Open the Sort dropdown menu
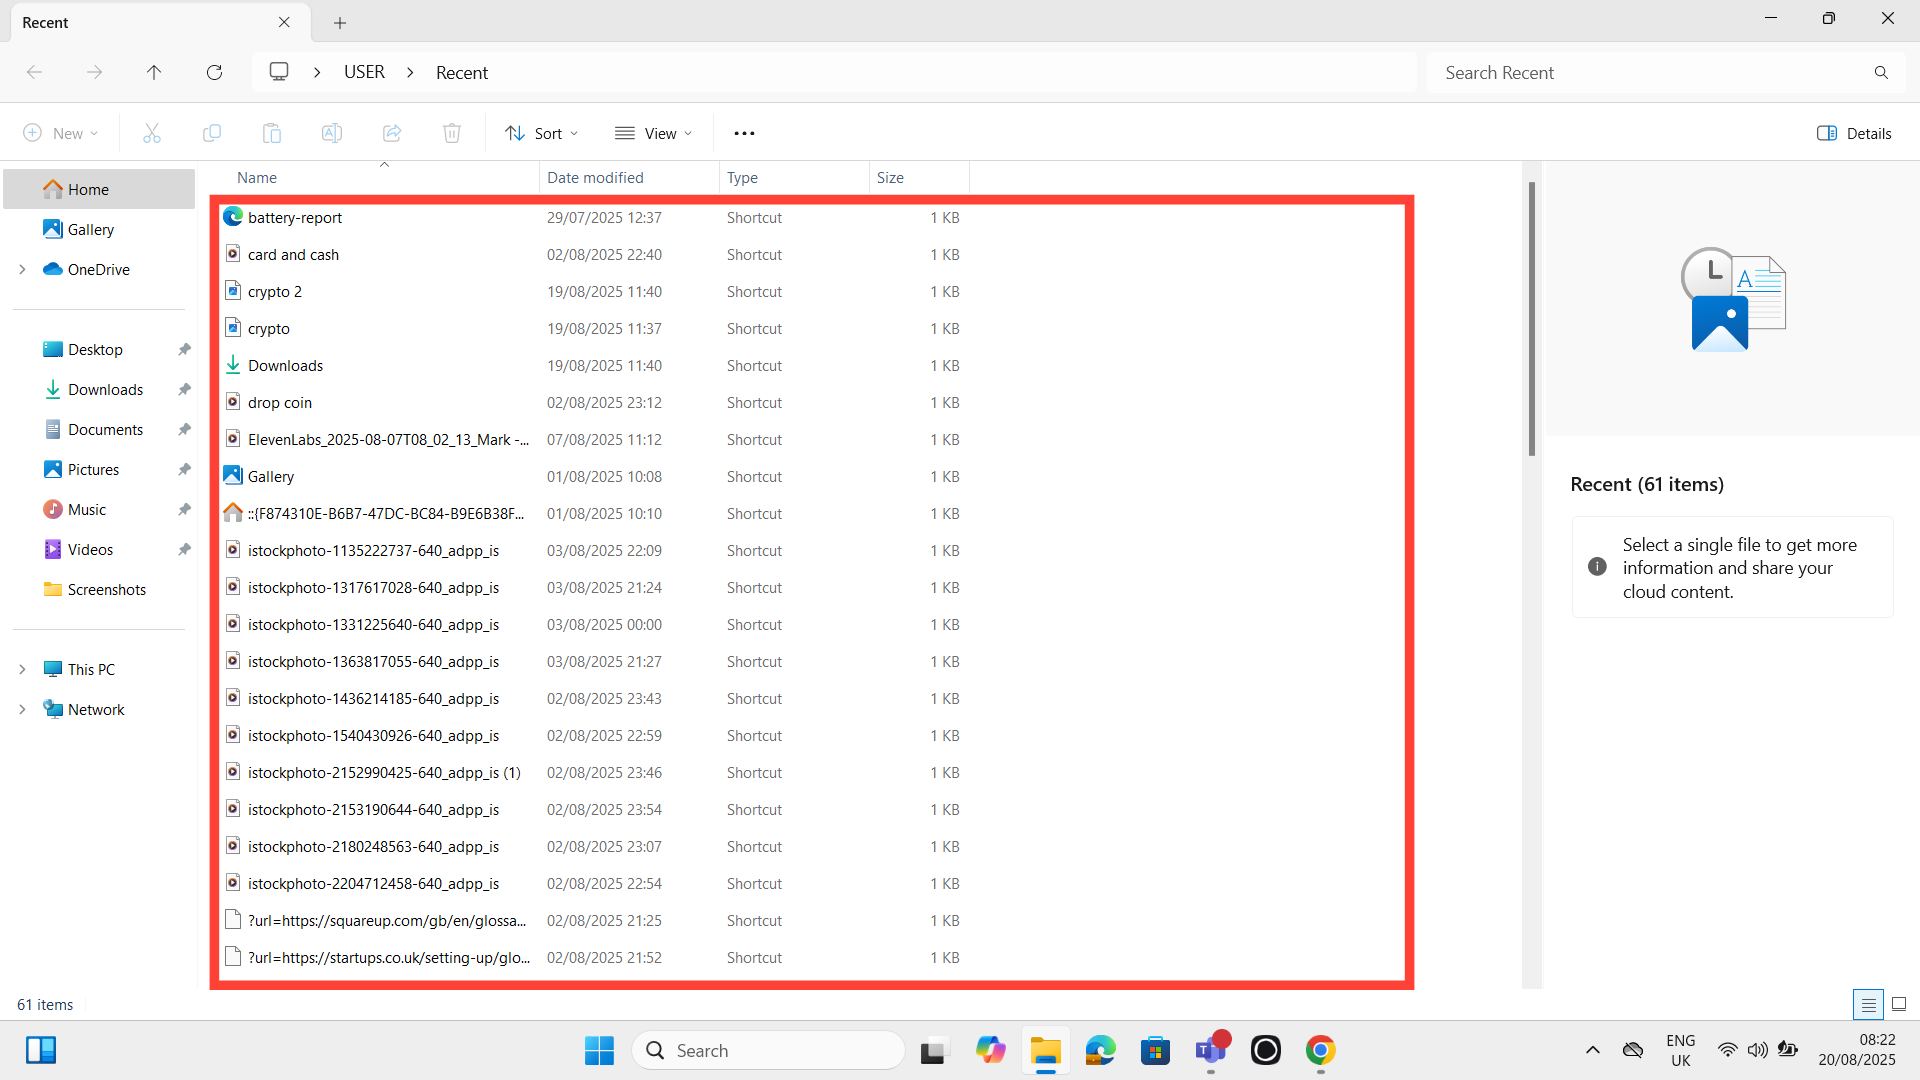The width and height of the screenshot is (1920, 1080). pos(542,133)
